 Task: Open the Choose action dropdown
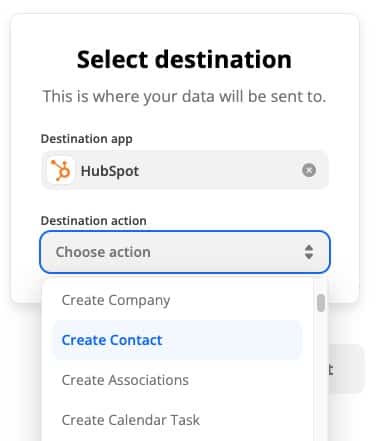pyautogui.click(x=185, y=252)
